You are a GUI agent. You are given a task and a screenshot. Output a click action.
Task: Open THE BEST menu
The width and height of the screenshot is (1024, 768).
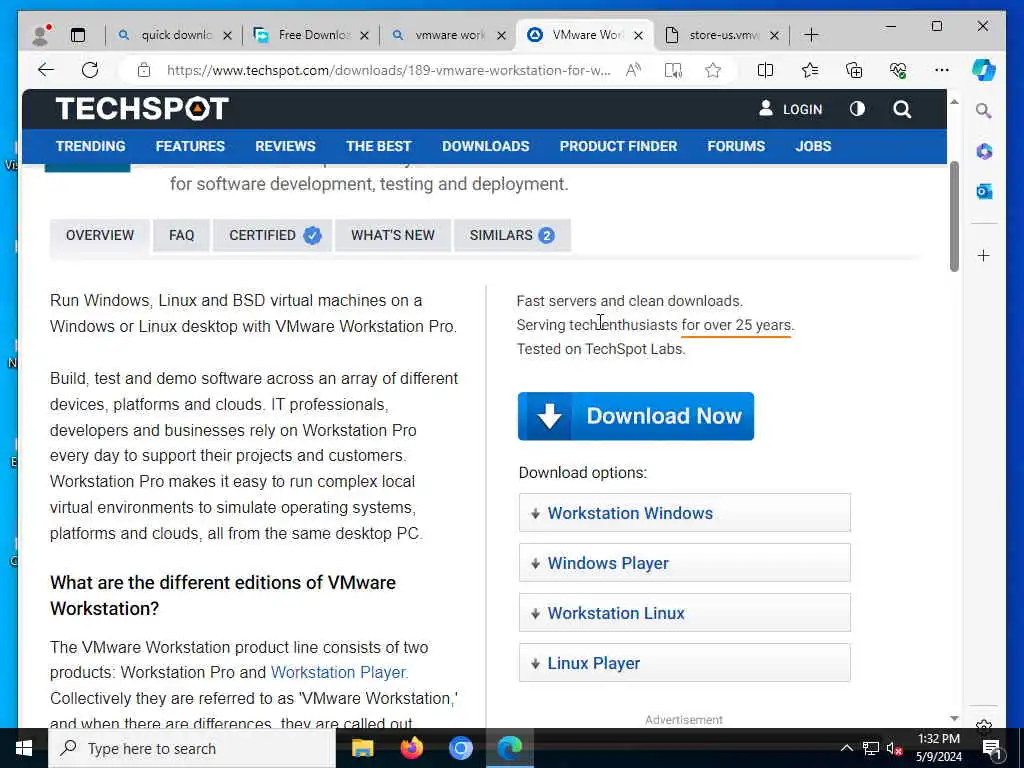(379, 146)
